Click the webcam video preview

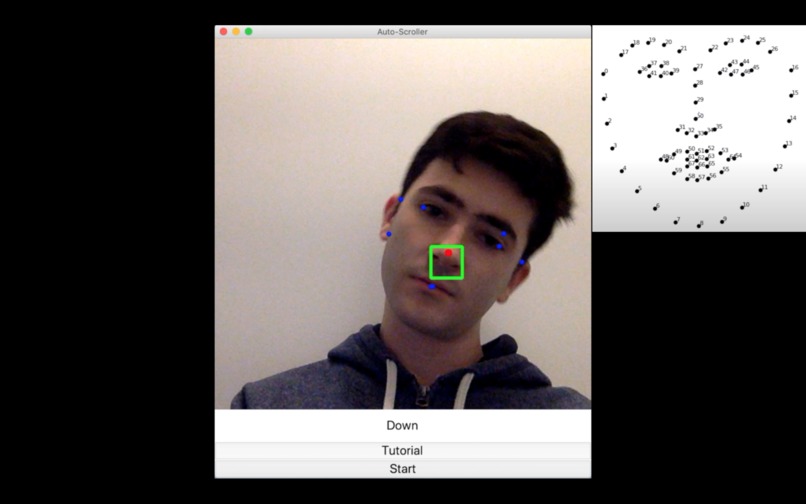(402, 224)
